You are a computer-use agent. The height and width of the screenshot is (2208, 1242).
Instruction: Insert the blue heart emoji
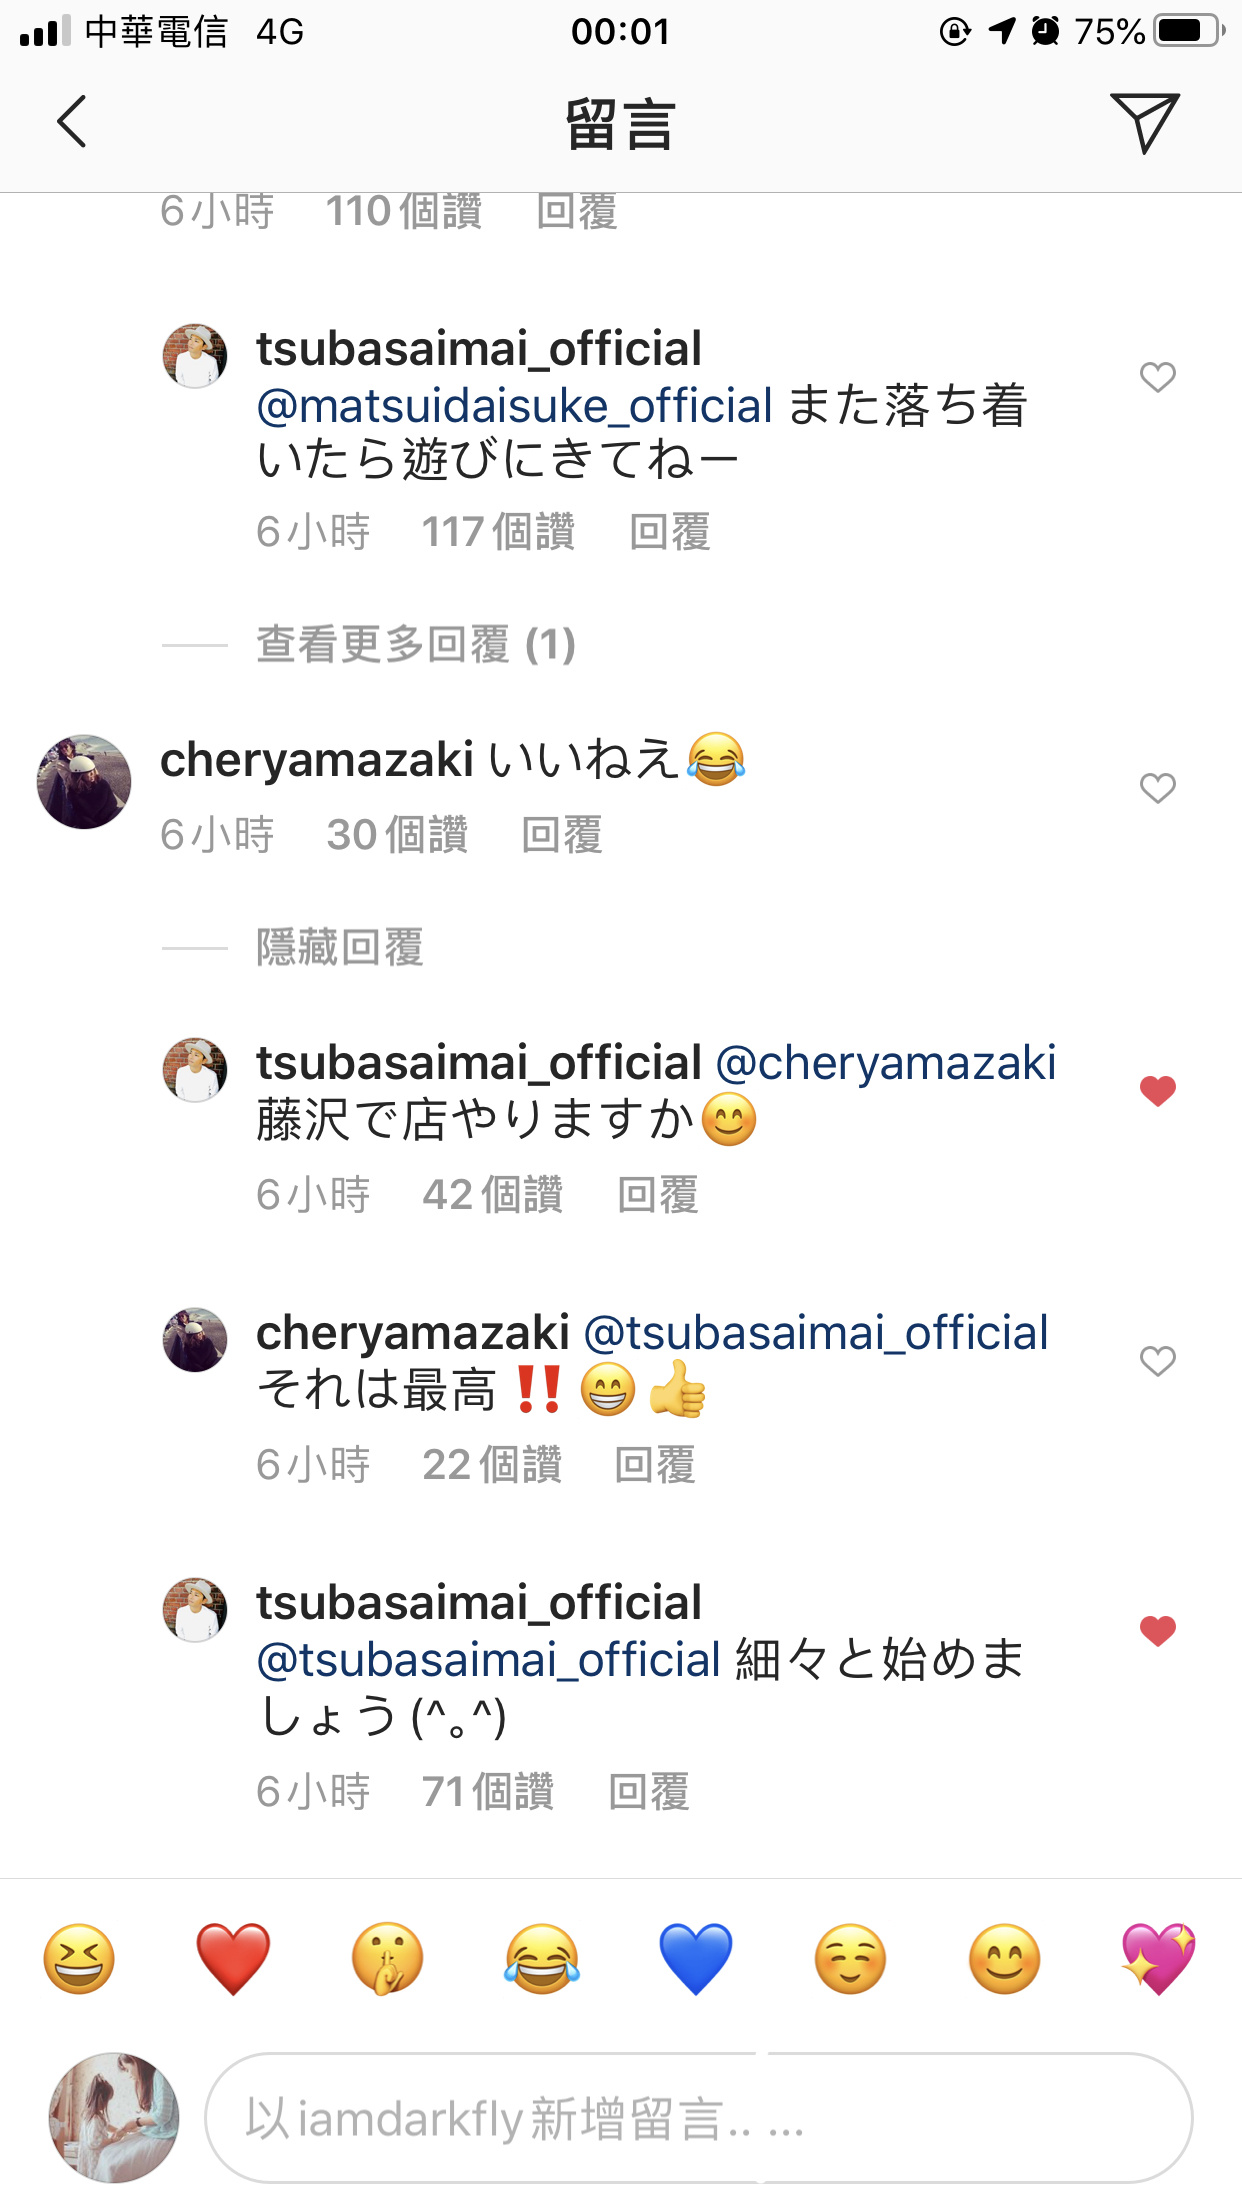pyautogui.click(x=696, y=1958)
